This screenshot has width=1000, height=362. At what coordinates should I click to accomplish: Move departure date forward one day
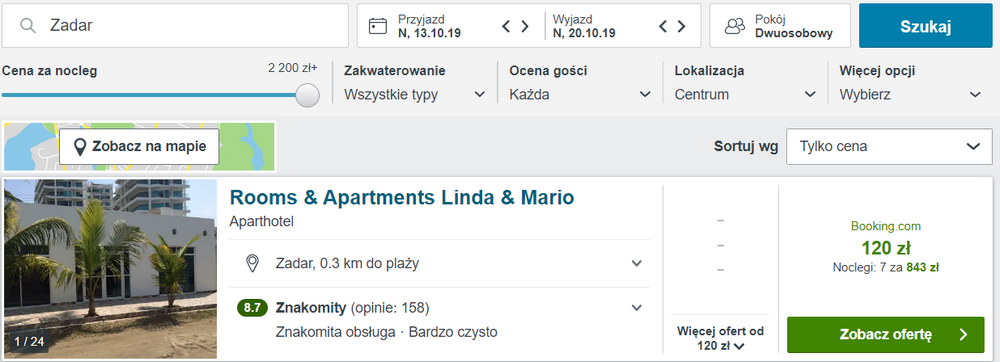click(x=681, y=26)
